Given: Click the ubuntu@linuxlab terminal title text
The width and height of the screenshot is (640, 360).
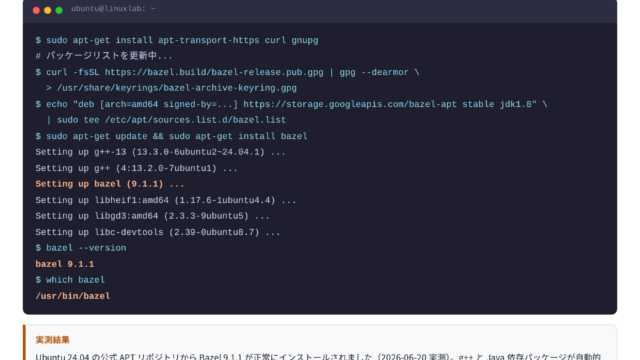Looking at the screenshot, I should [x=113, y=9].
